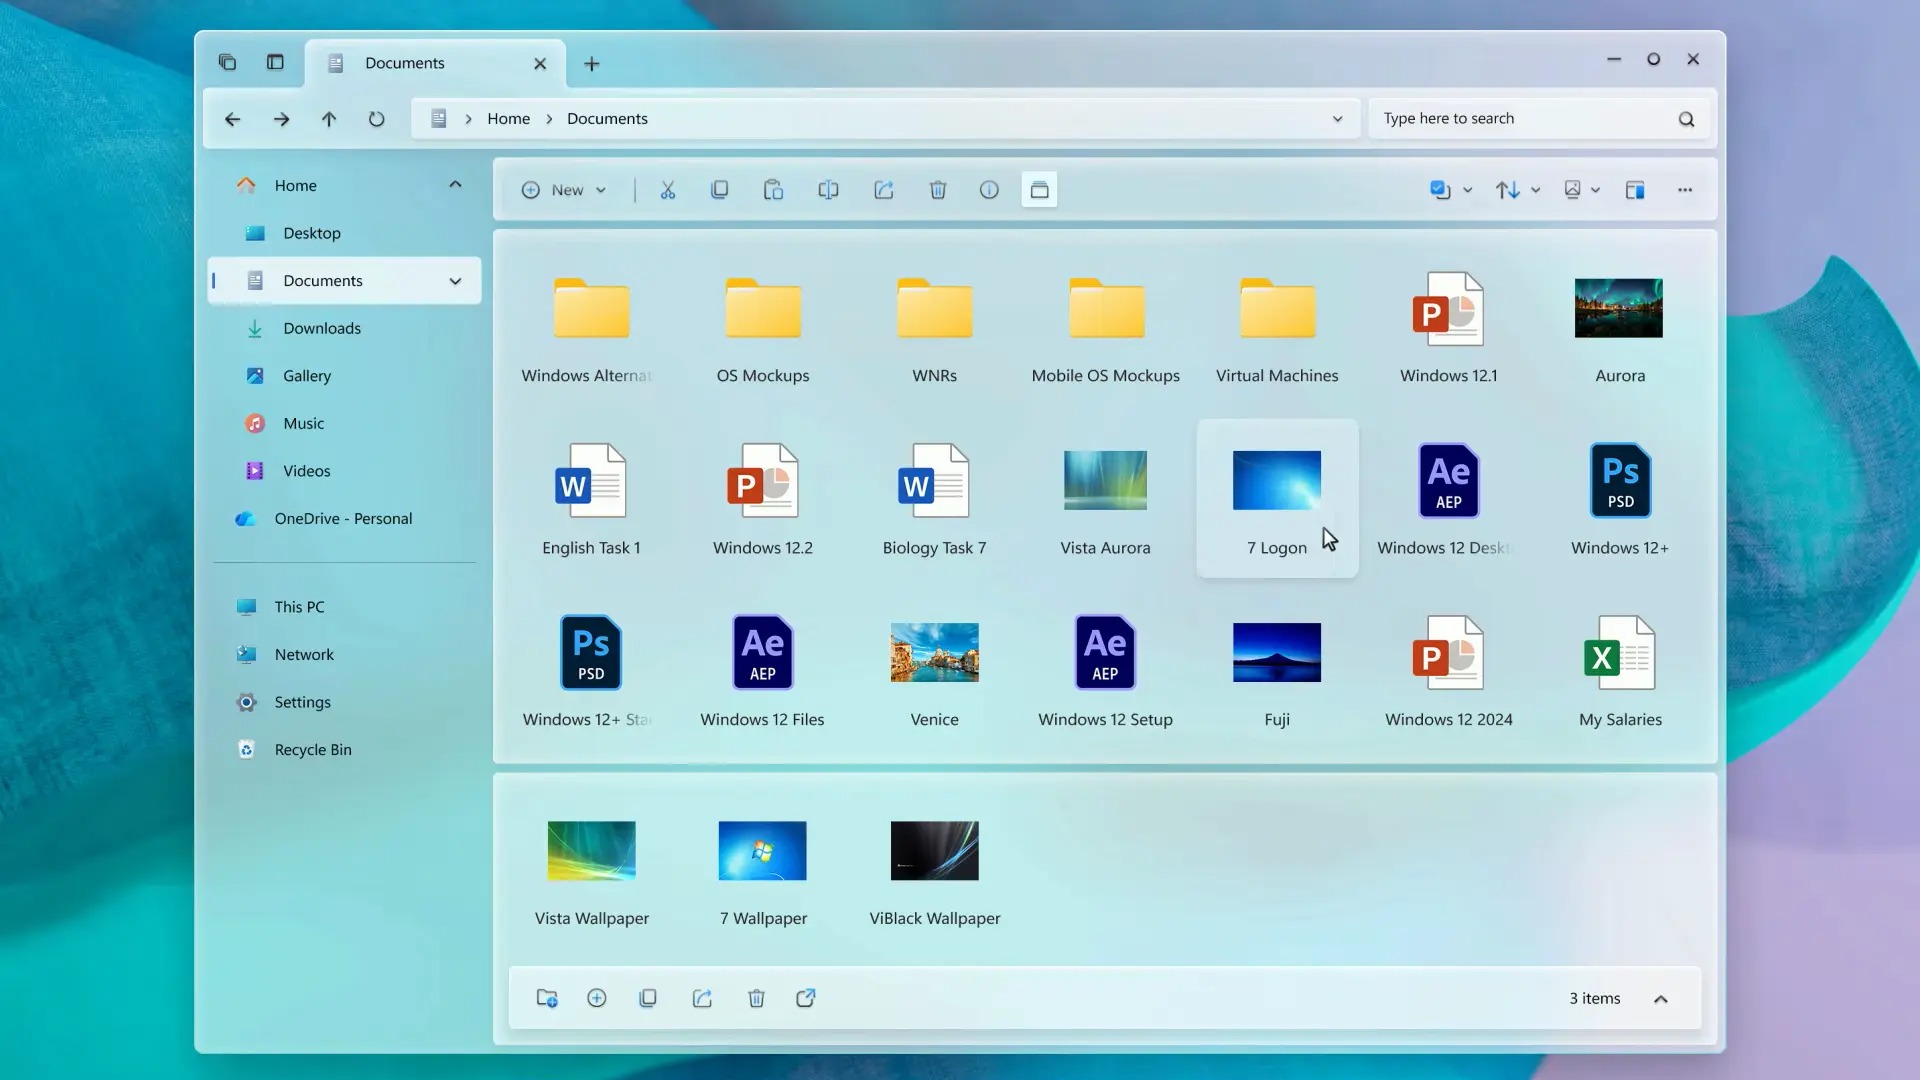1920x1080 pixels.
Task: Delete the selected file with trash icon
Action: tap(938, 190)
